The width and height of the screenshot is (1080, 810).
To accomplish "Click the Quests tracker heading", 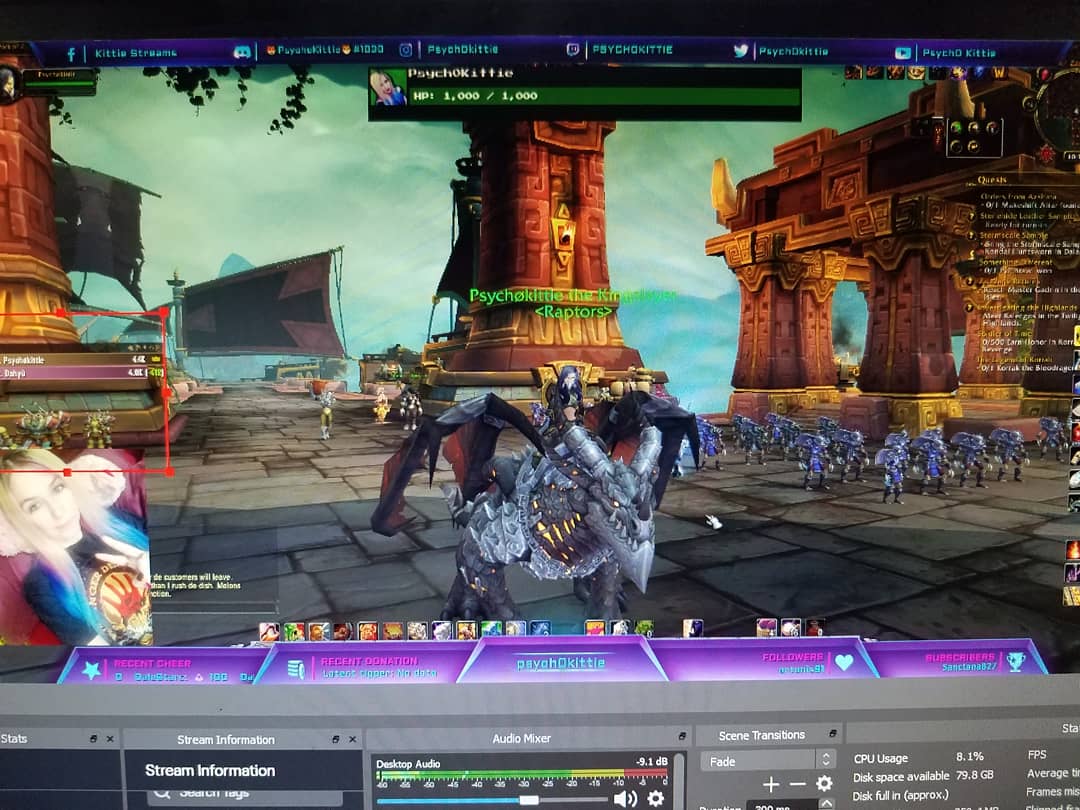I will [x=992, y=180].
